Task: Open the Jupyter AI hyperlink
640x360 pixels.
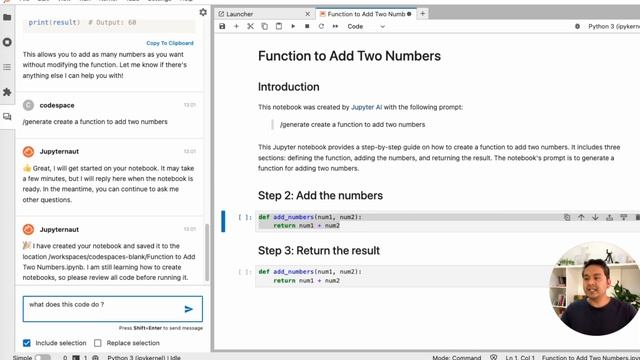Action: [367, 107]
